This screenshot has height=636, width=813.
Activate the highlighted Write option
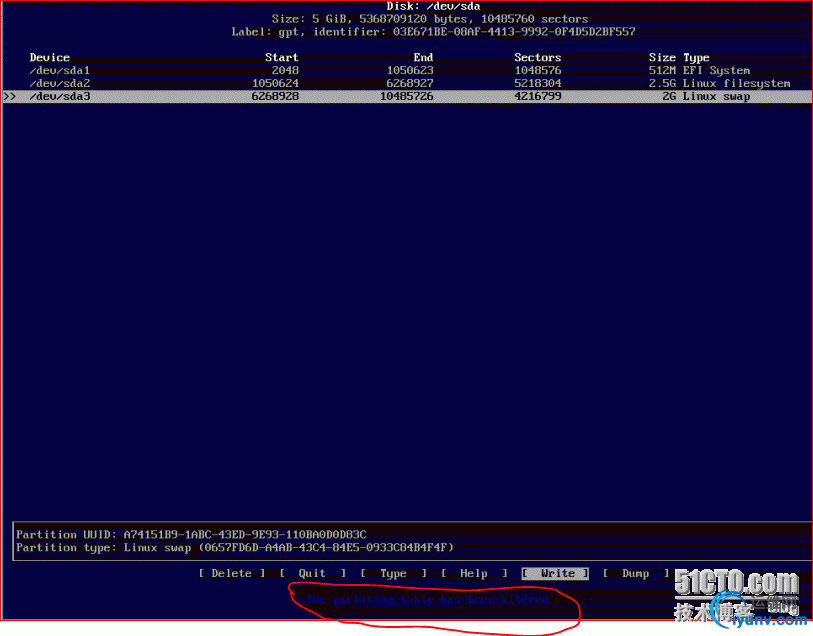555,573
